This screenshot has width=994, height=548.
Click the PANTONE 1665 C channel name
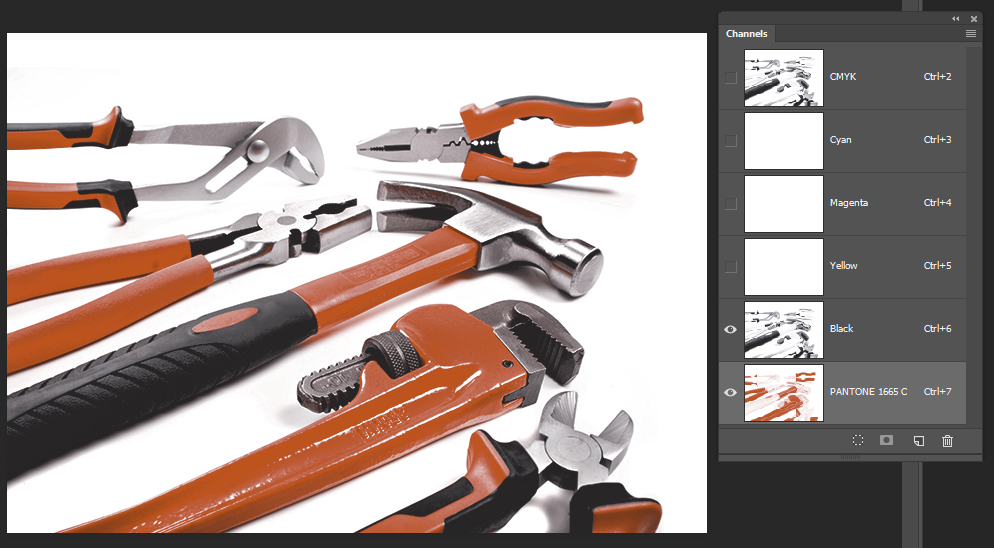[x=868, y=391]
